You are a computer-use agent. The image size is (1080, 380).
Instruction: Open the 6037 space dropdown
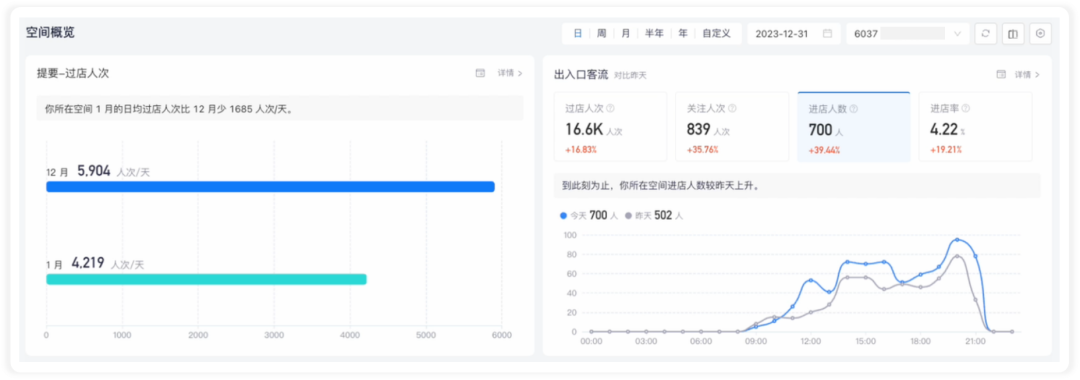tap(907, 34)
